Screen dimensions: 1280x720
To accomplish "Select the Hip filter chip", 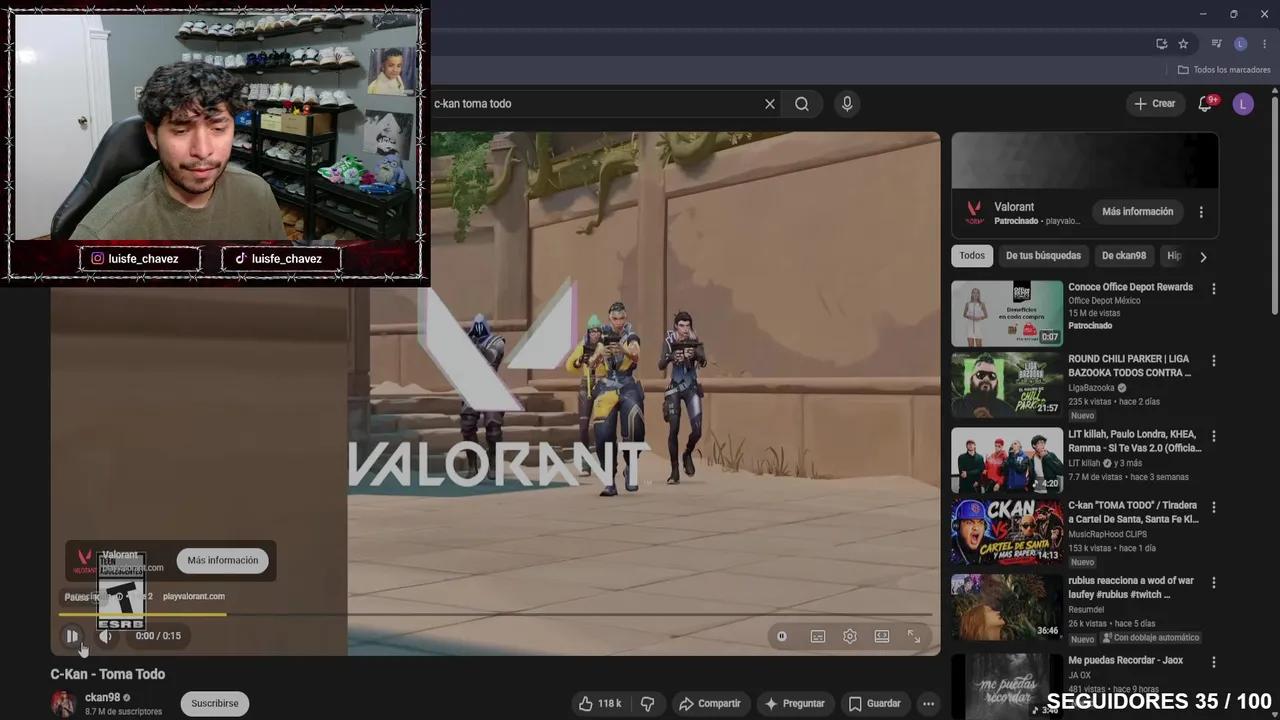I will 1174,256.
